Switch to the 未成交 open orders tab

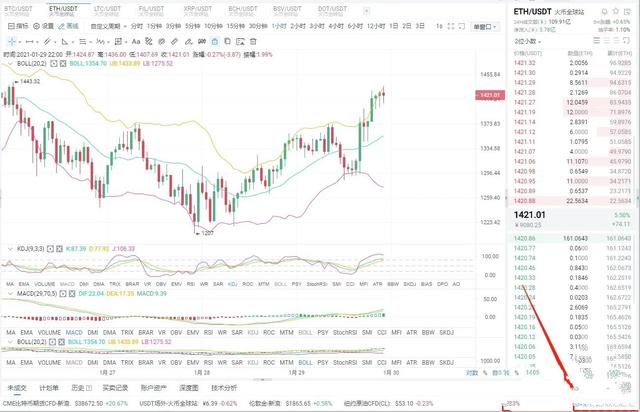(x=17, y=386)
